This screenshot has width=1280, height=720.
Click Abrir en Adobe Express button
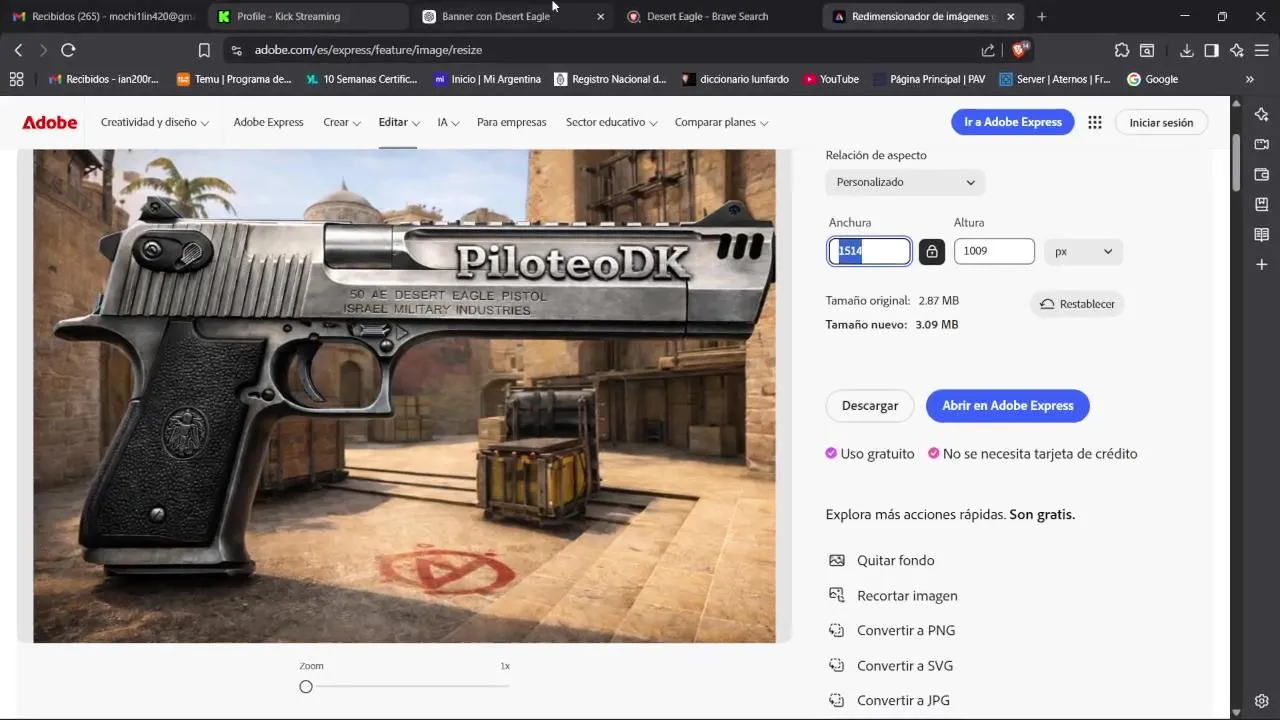[x=1008, y=405]
